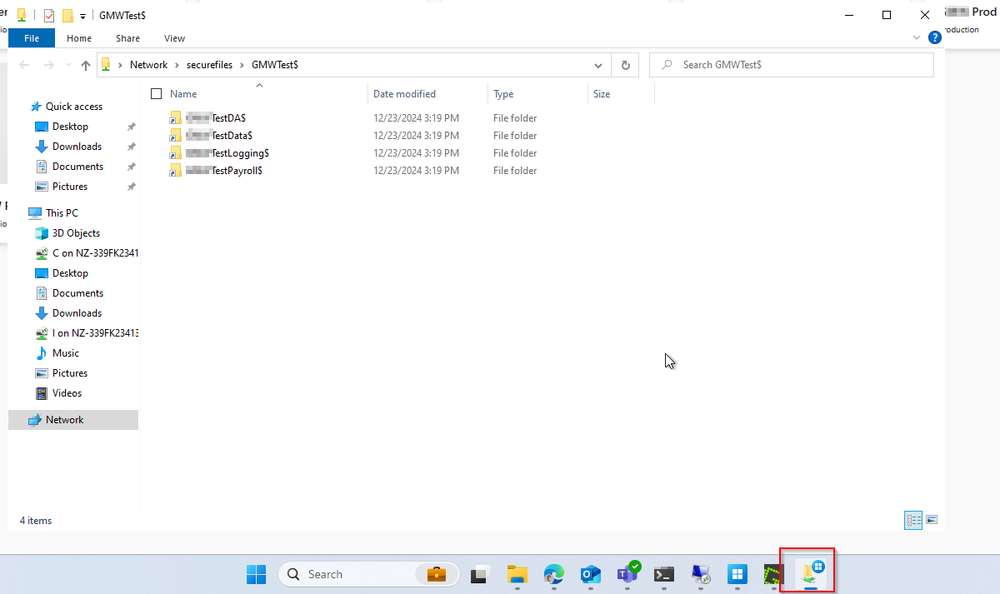Open the File menu
The height and width of the screenshot is (594, 1000).
(x=31, y=38)
